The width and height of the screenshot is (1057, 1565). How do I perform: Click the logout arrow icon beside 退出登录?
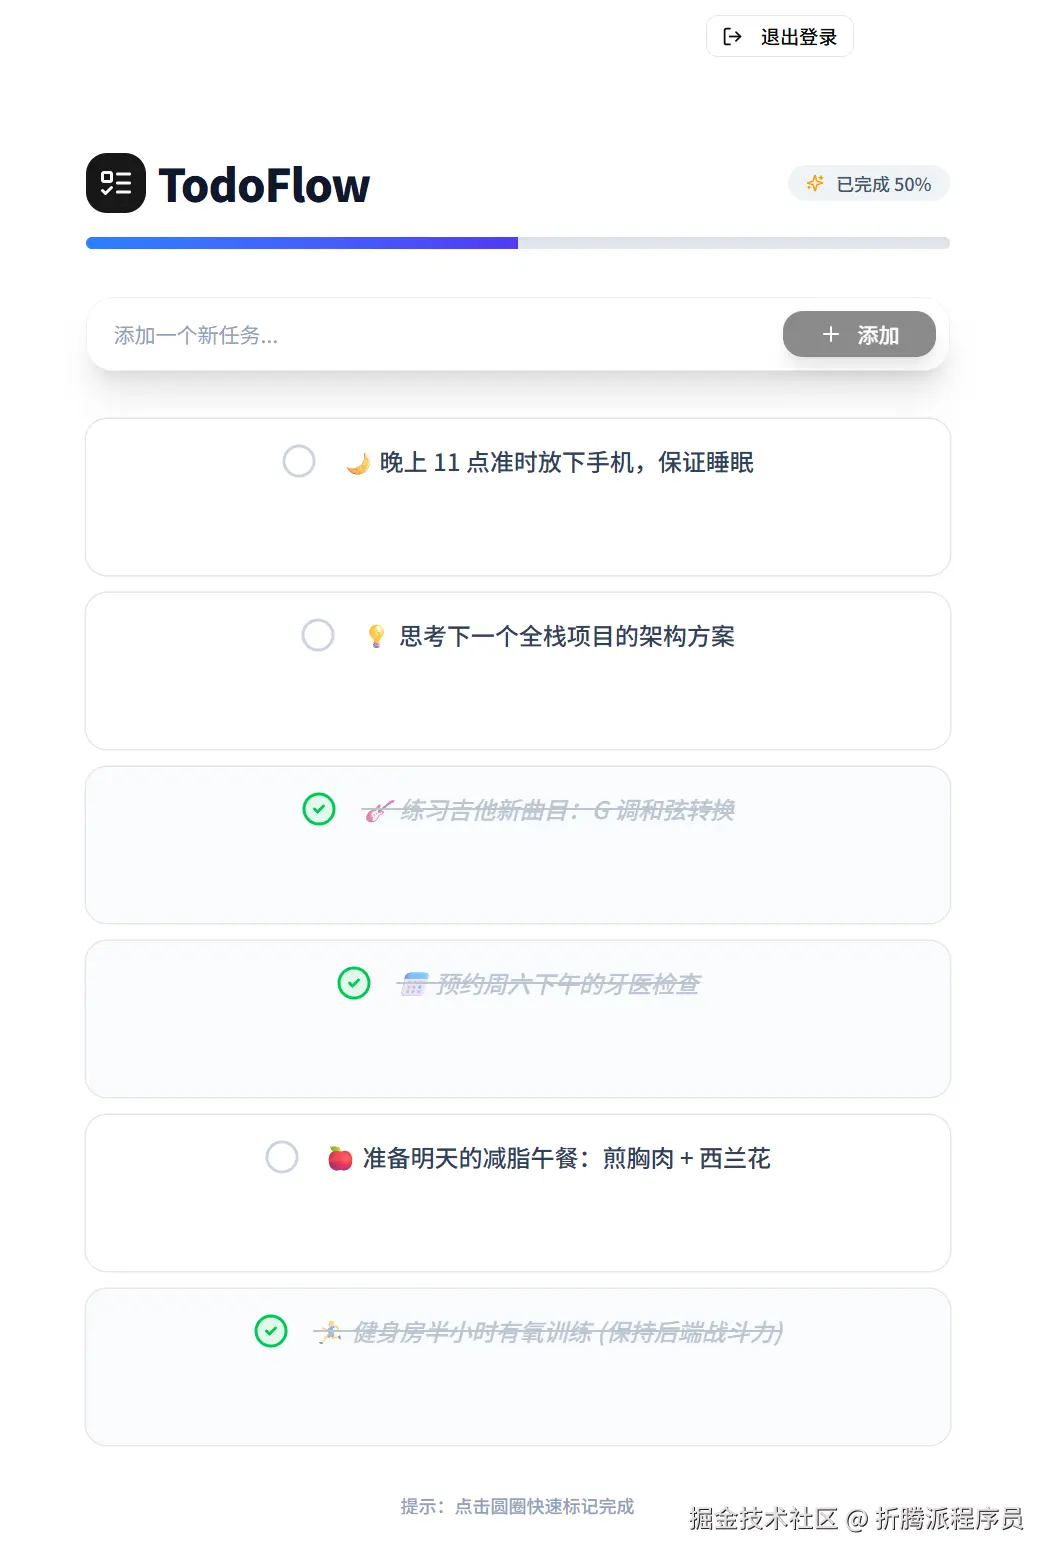pos(731,36)
